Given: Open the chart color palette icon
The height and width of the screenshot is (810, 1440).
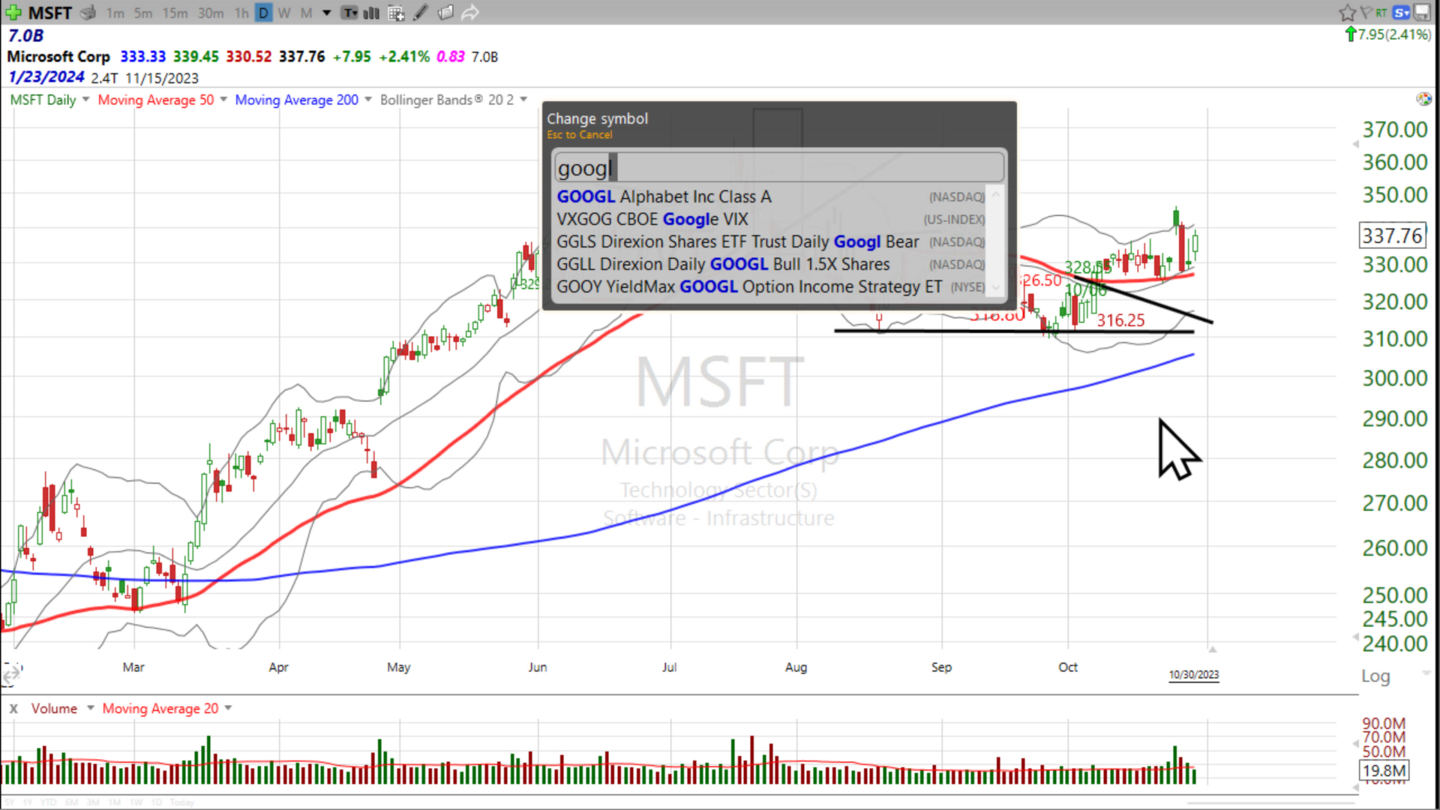Looking at the screenshot, I should pos(1423,99).
